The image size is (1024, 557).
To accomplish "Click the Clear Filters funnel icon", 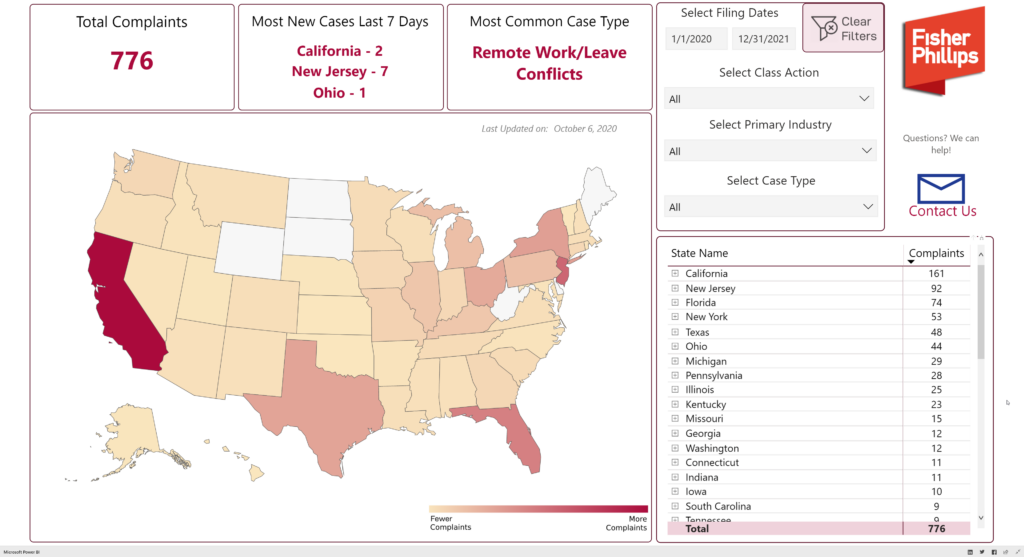I will (x=825, y=29).
